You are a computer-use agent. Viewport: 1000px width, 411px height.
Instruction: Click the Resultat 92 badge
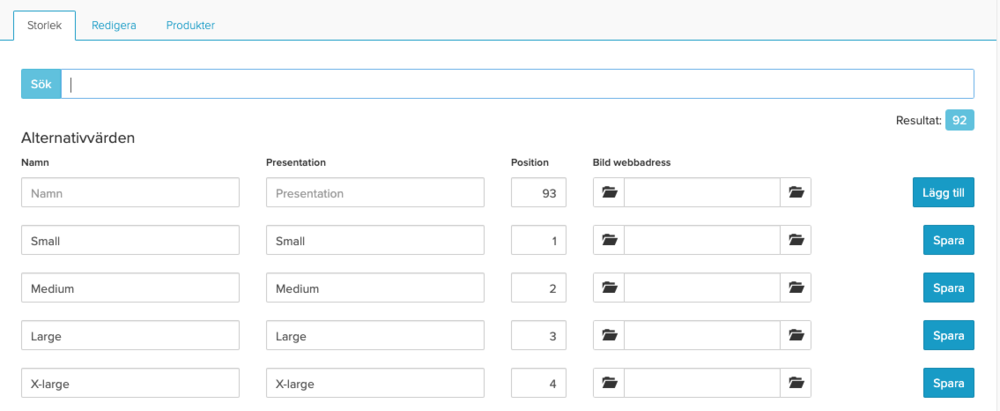coord(959,120)
